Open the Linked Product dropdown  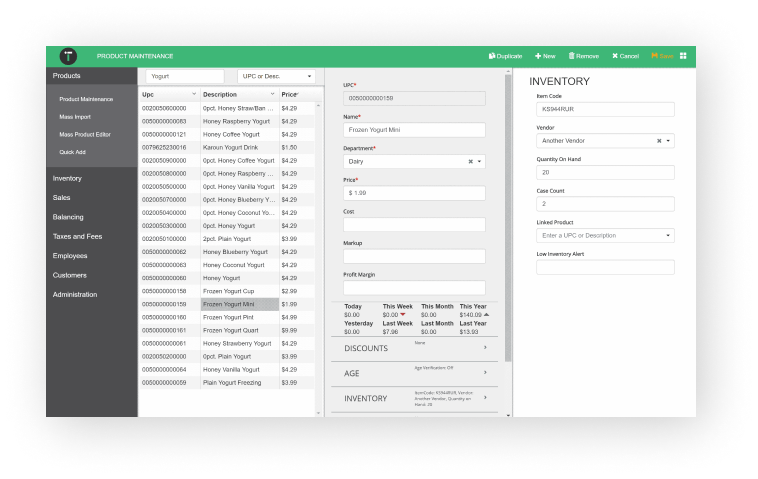pos(668,236)
